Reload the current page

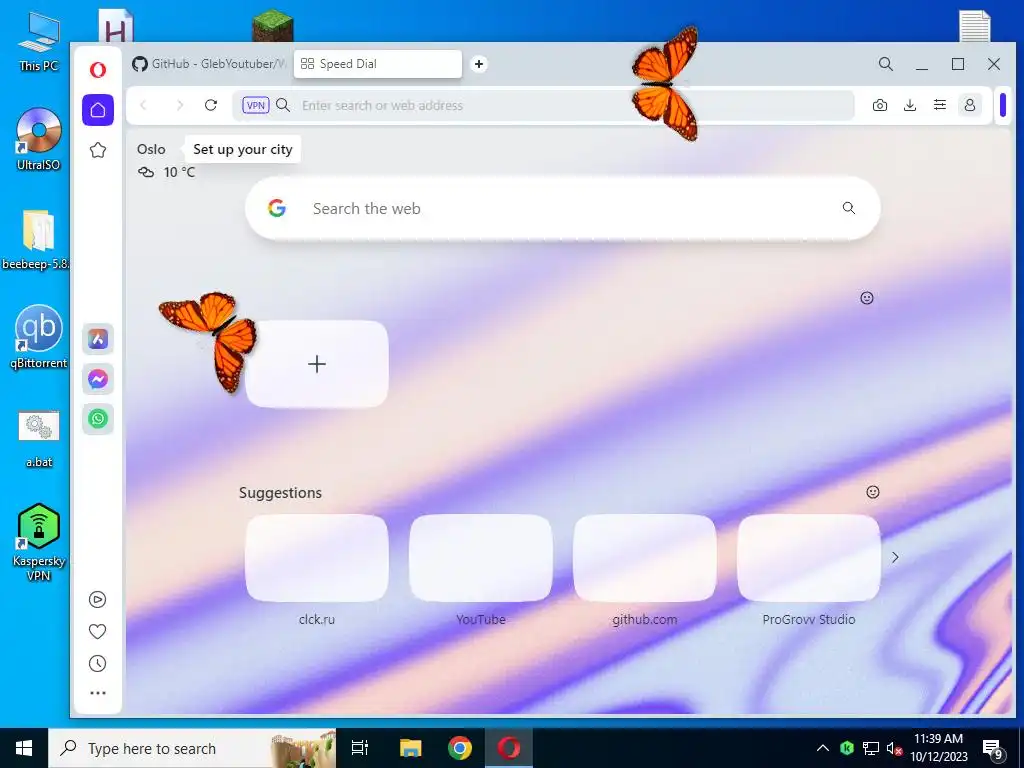pyautogui.click(x=211, y=105)
